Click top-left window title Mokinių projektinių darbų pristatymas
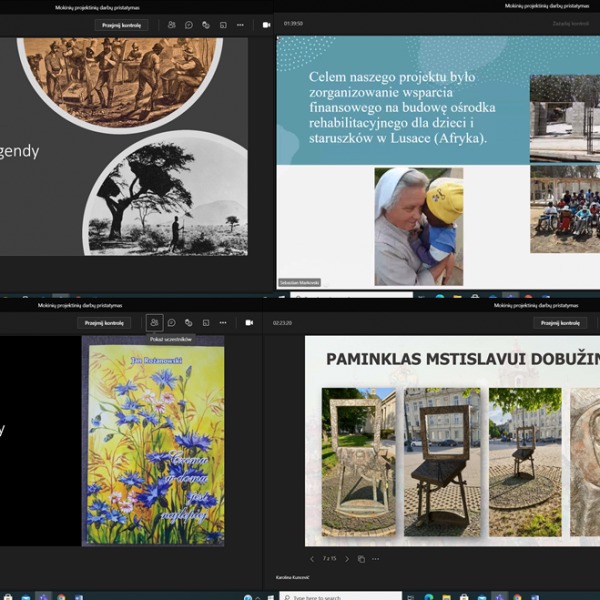The height and width of the screenshot is (600, 600). click(97, 7)
